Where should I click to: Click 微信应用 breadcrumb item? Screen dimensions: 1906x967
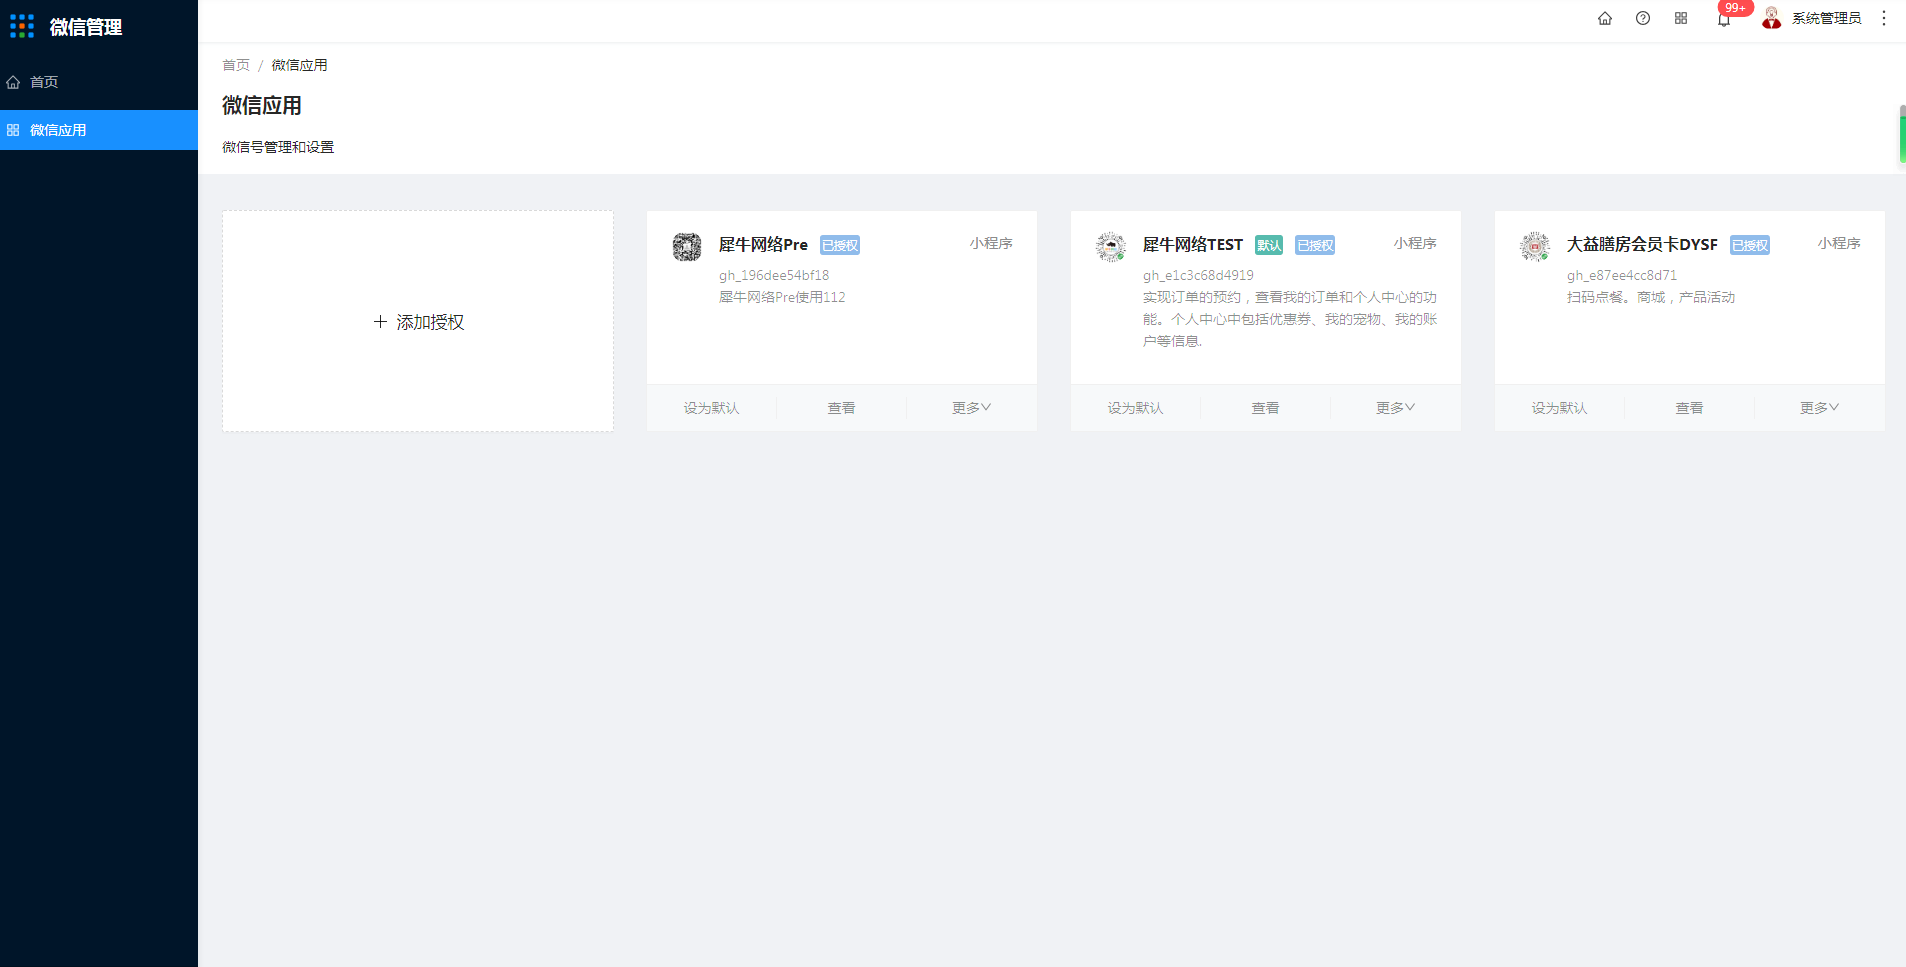(300, 65)
